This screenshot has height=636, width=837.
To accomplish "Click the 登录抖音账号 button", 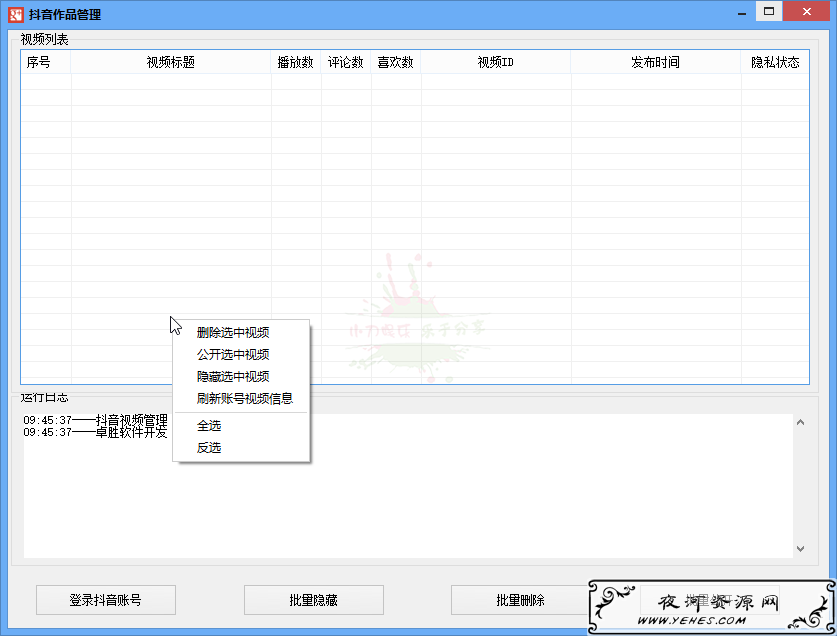I will tap(106, 600).
